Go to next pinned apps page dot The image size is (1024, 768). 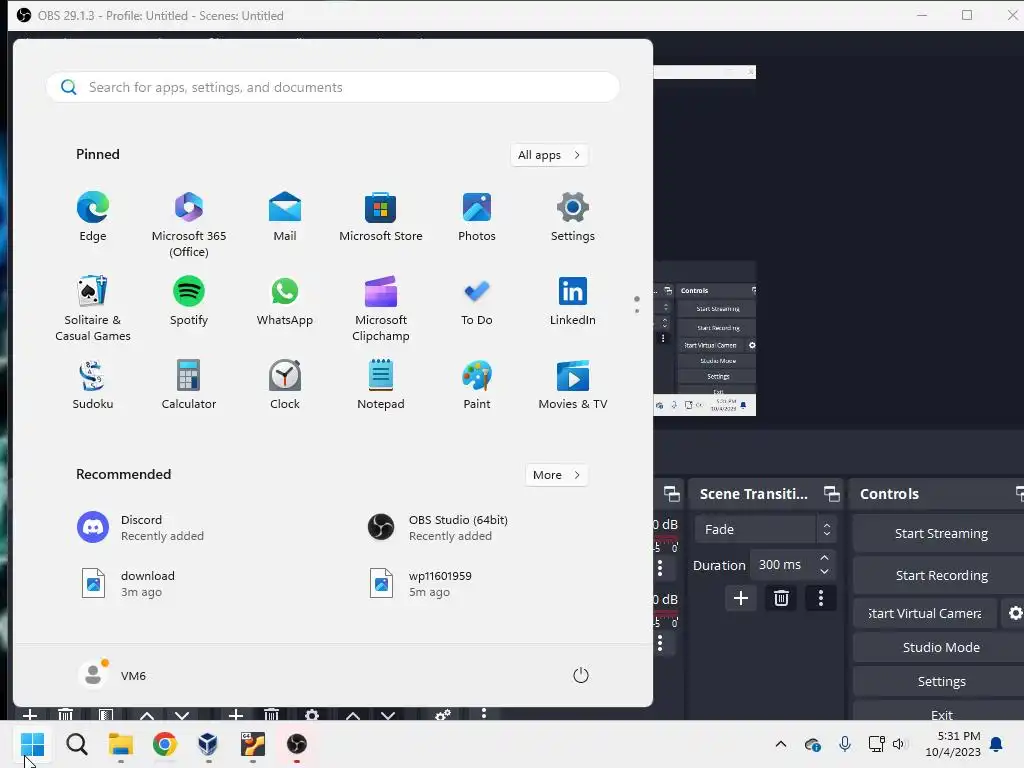click(x=637, y=311)
